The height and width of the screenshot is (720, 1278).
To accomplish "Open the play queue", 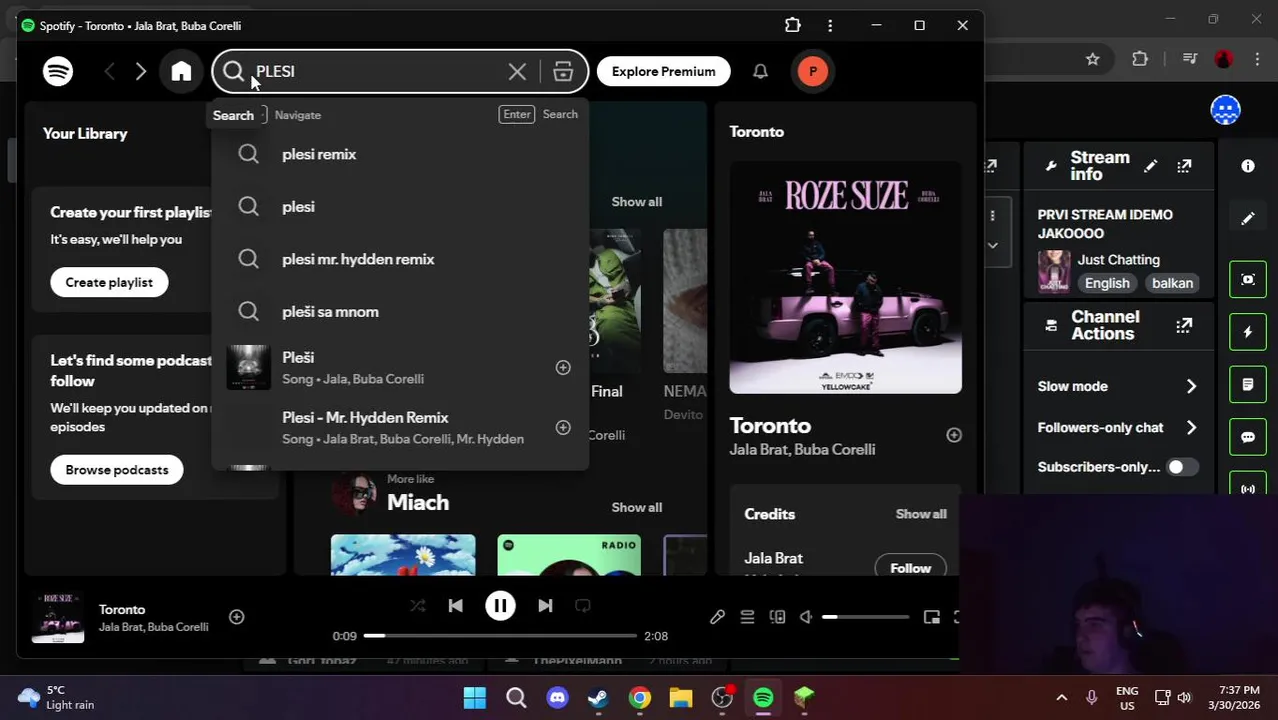I will [x=747, y=617].
